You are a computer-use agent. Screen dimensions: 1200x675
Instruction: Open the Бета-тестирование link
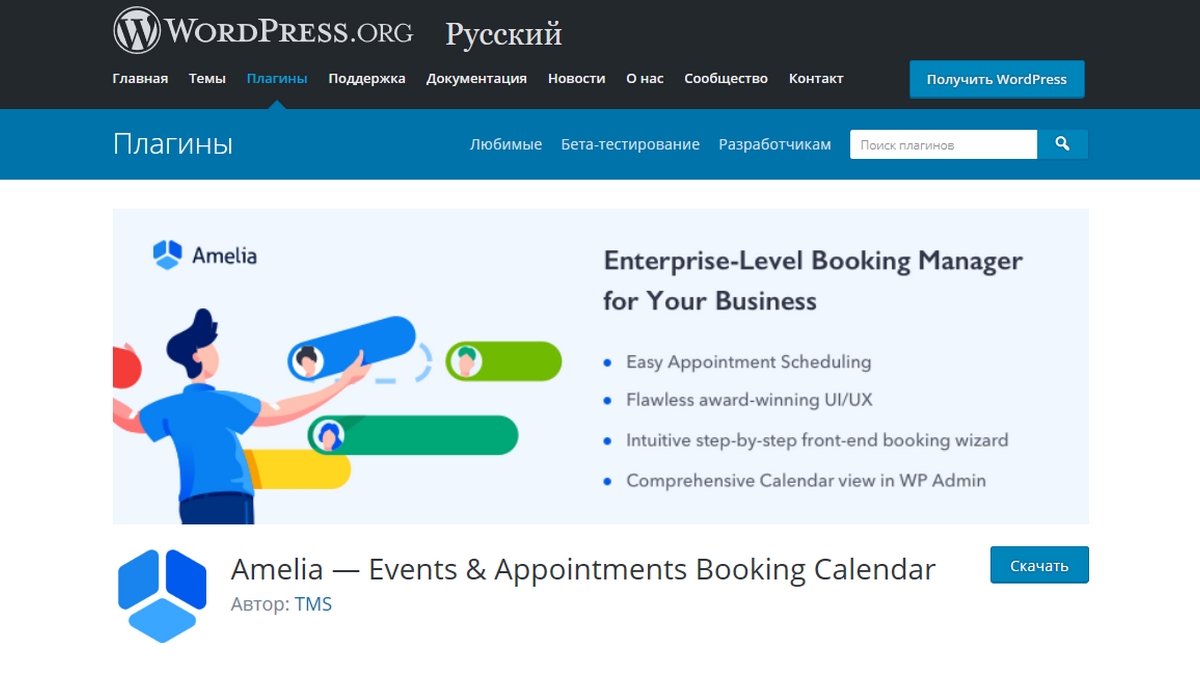[x=630, y=144]
